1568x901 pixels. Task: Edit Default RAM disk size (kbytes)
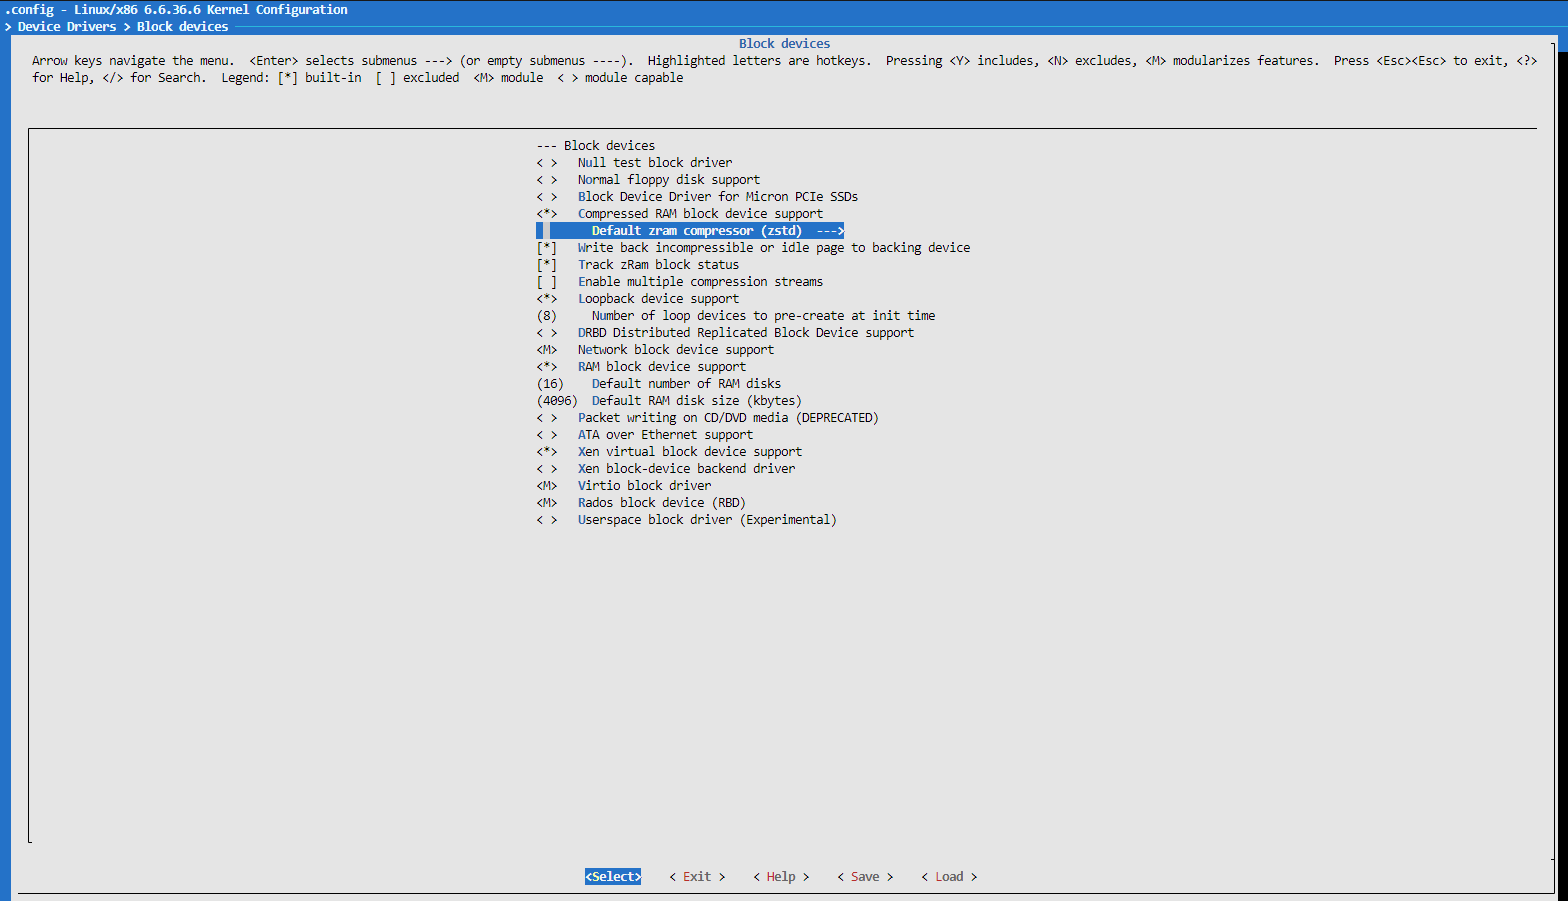tap(696, 401)
